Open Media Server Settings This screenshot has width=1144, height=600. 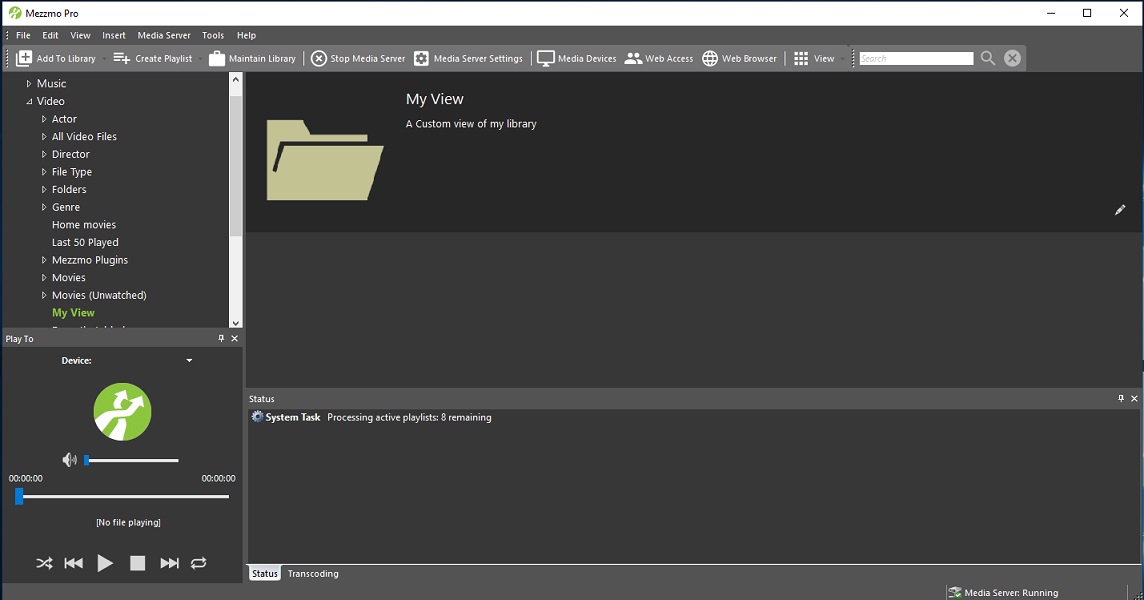click(x=468, y=58)
